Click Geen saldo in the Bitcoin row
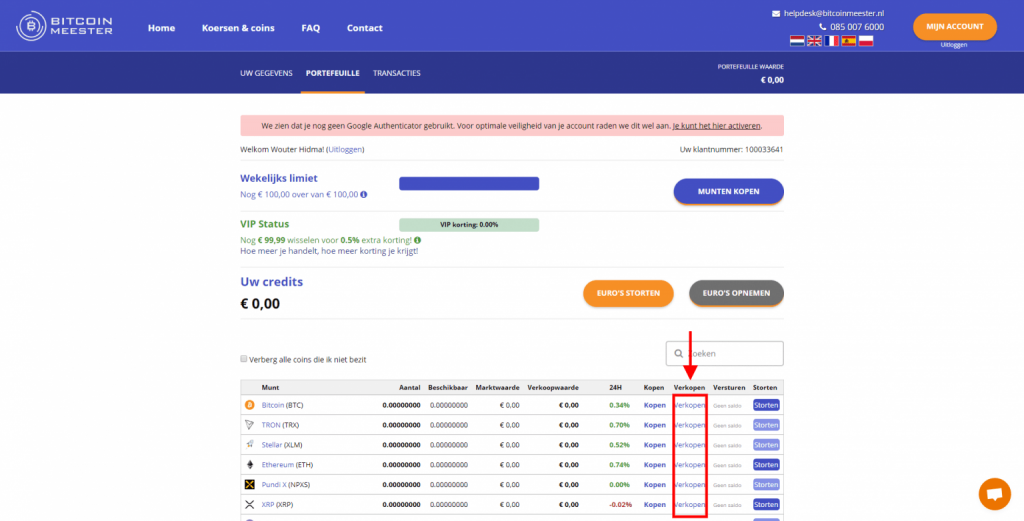The image size is (1024, 521). (729, 406)
